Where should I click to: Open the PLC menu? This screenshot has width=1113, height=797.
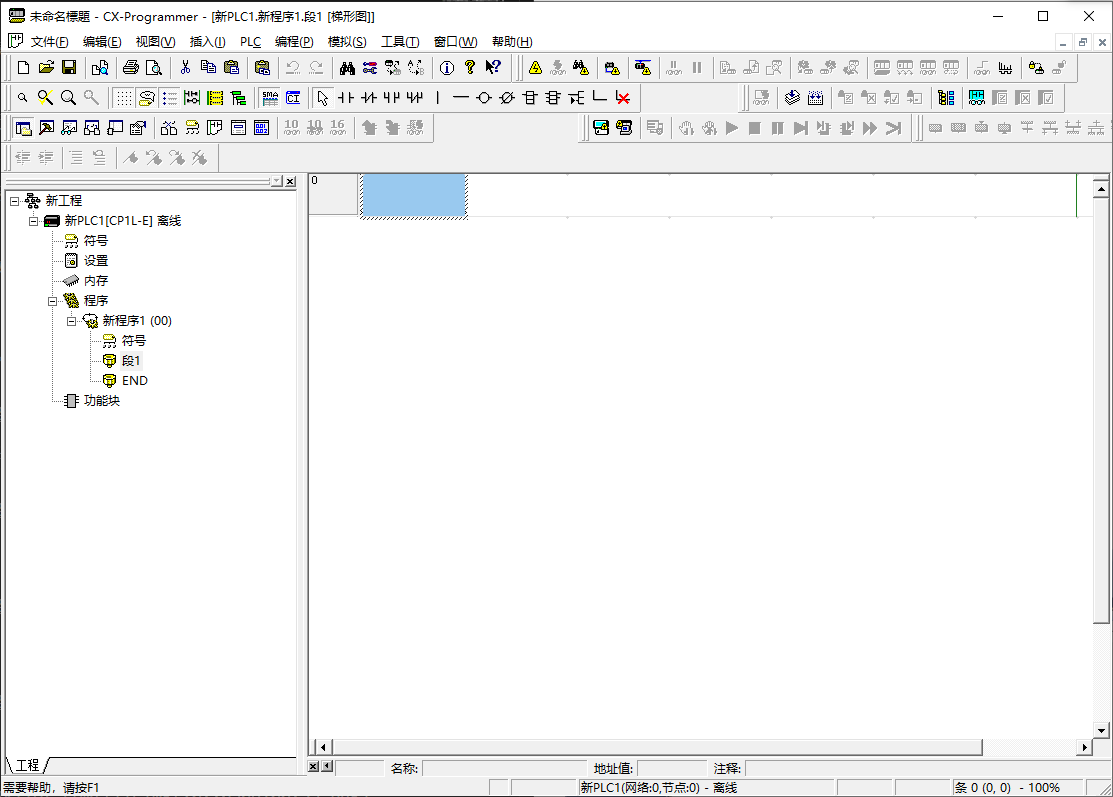click(251, 42)
